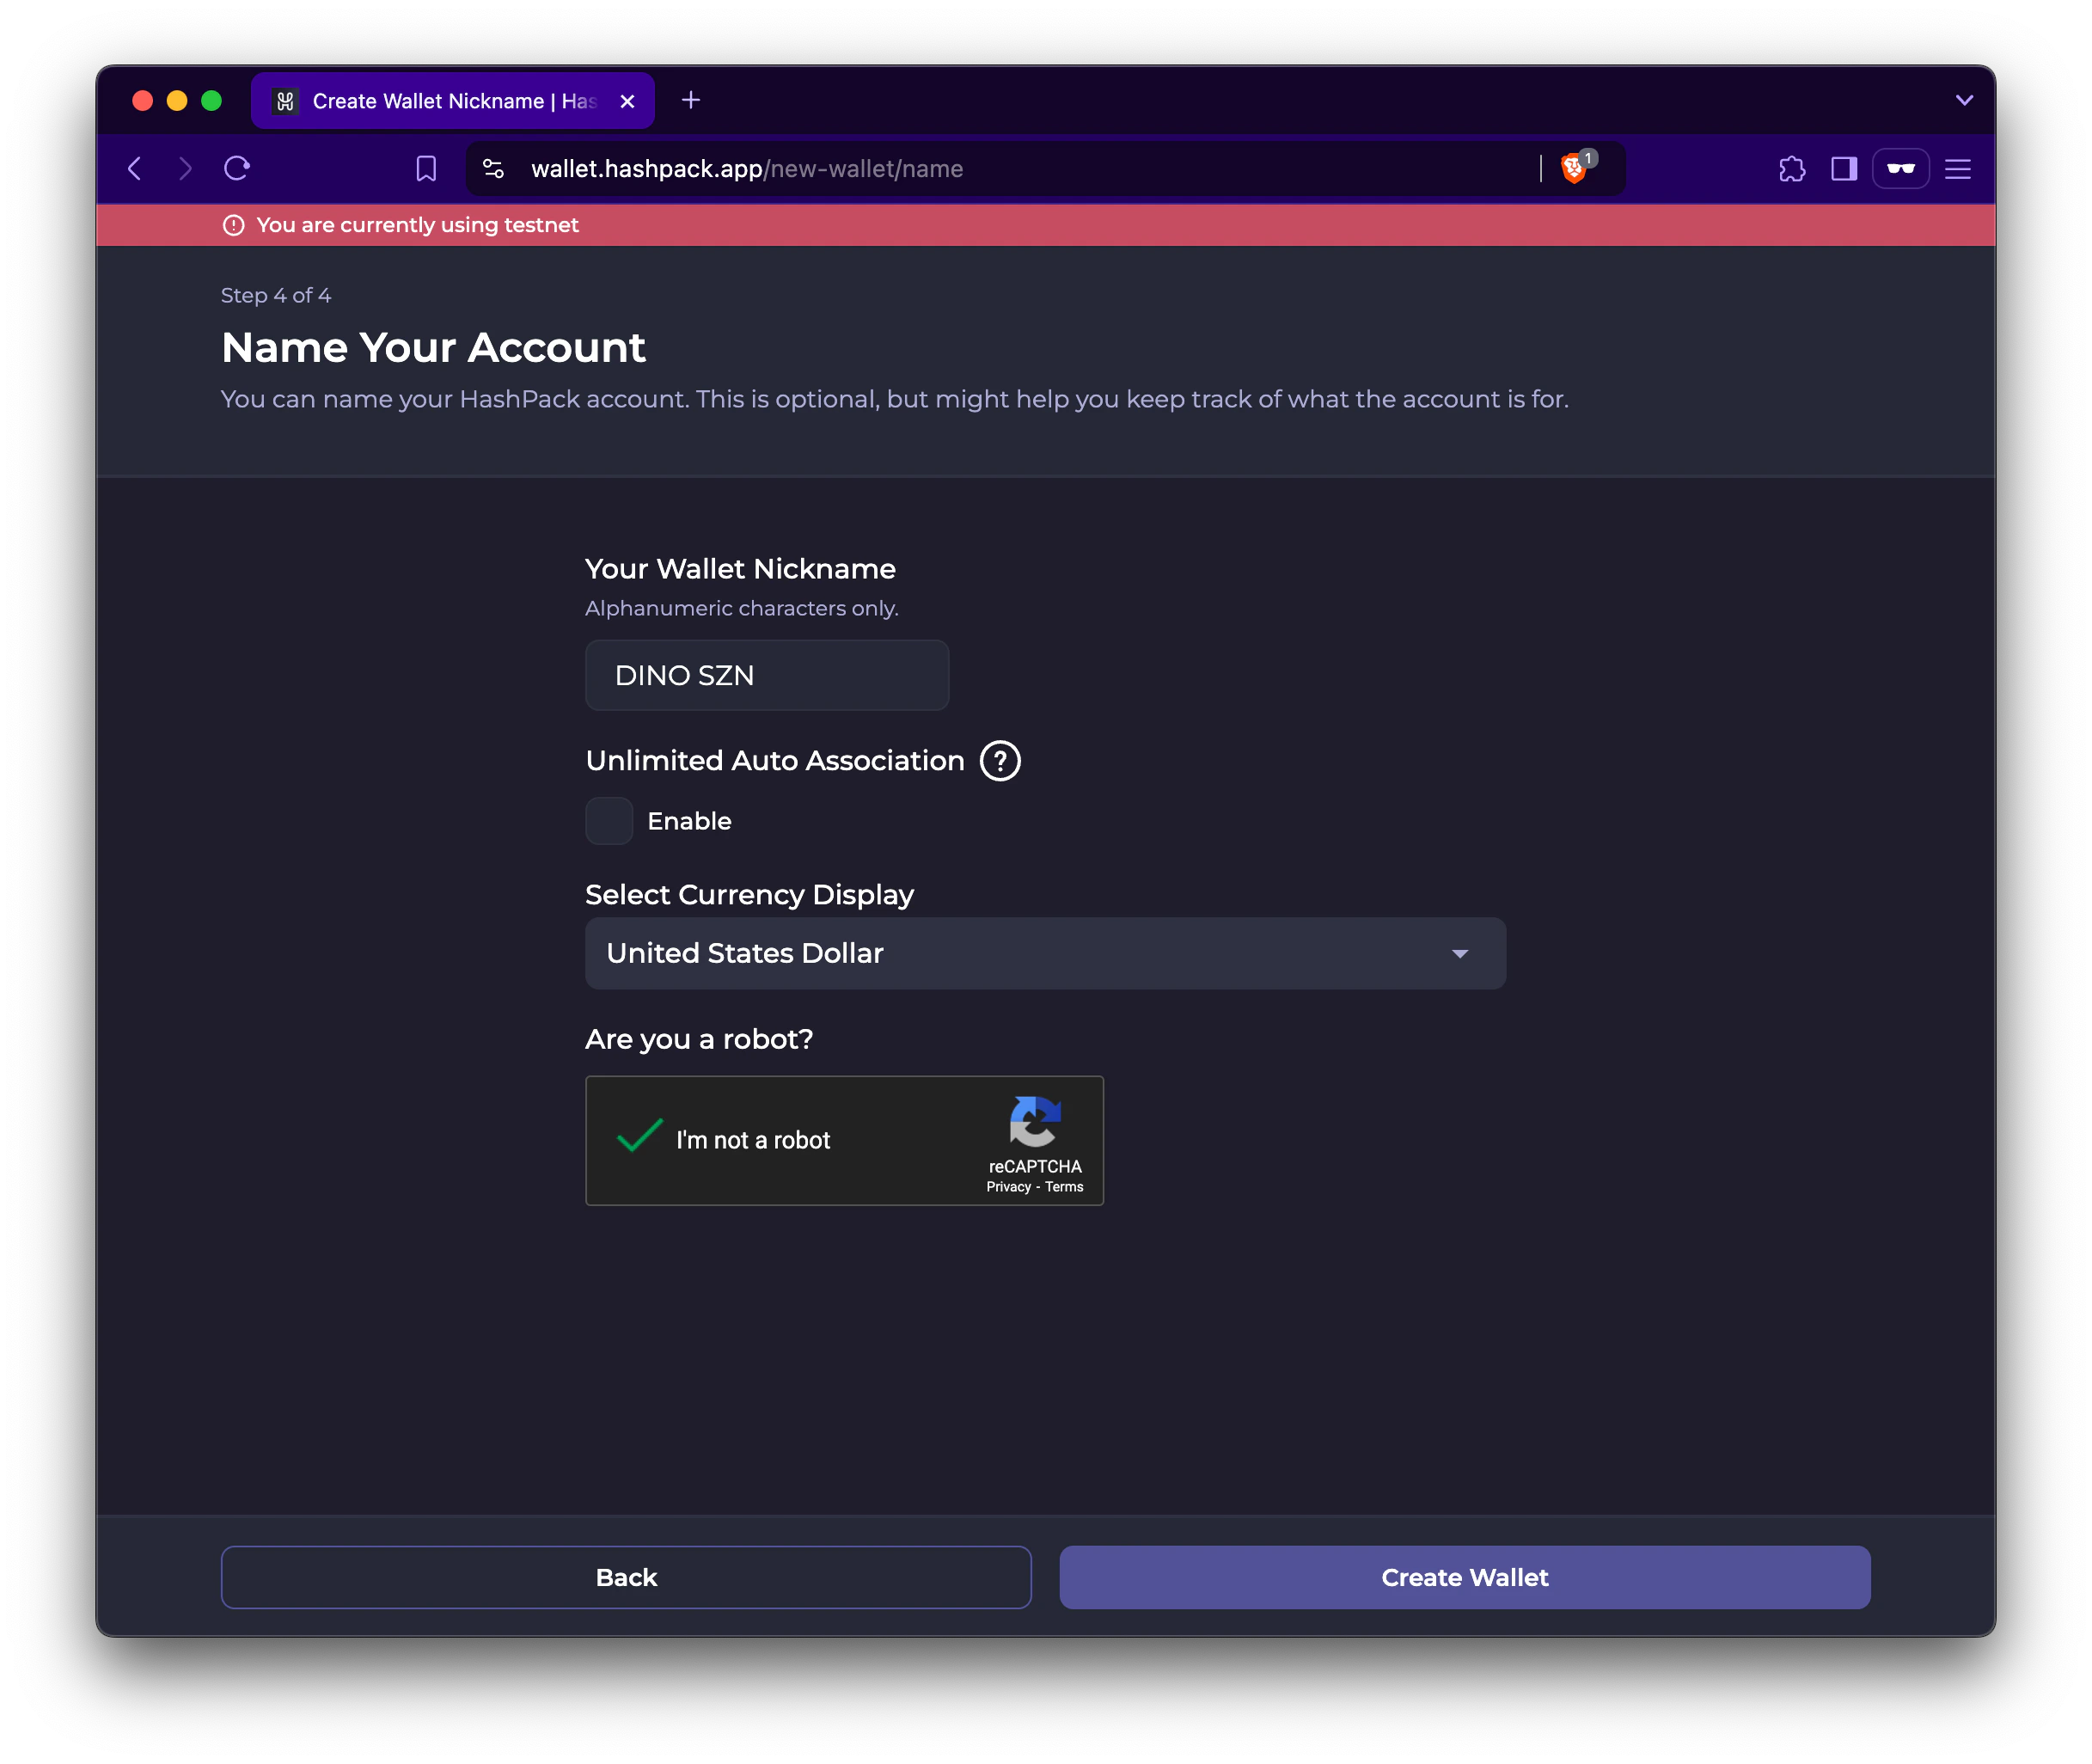Screen dimensions: 2092x1764
Task: Click the site settings icon beside URL
Action: tap(493, 169)
